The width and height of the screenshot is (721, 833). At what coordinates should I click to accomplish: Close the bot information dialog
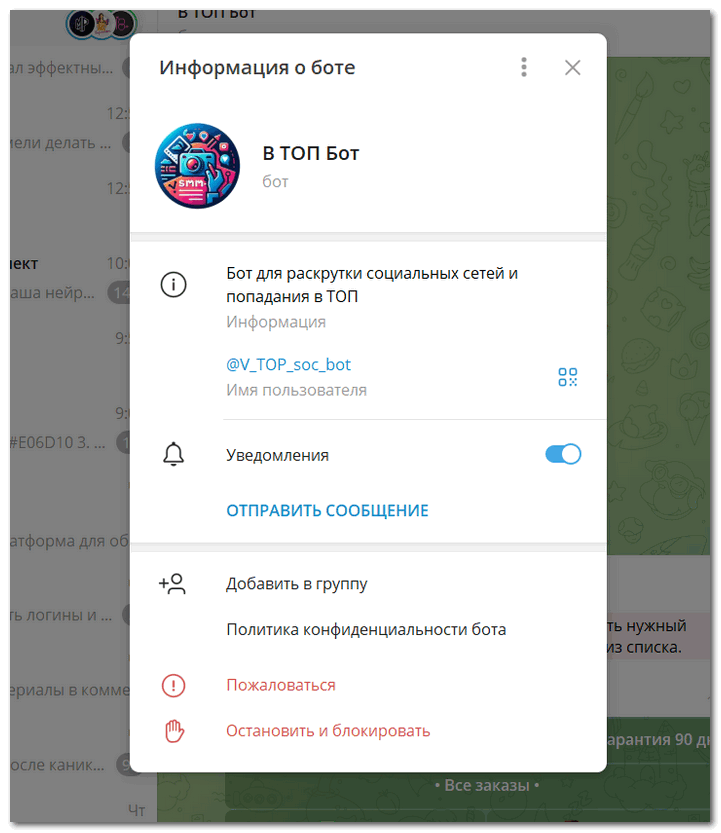tap(572, 67)
